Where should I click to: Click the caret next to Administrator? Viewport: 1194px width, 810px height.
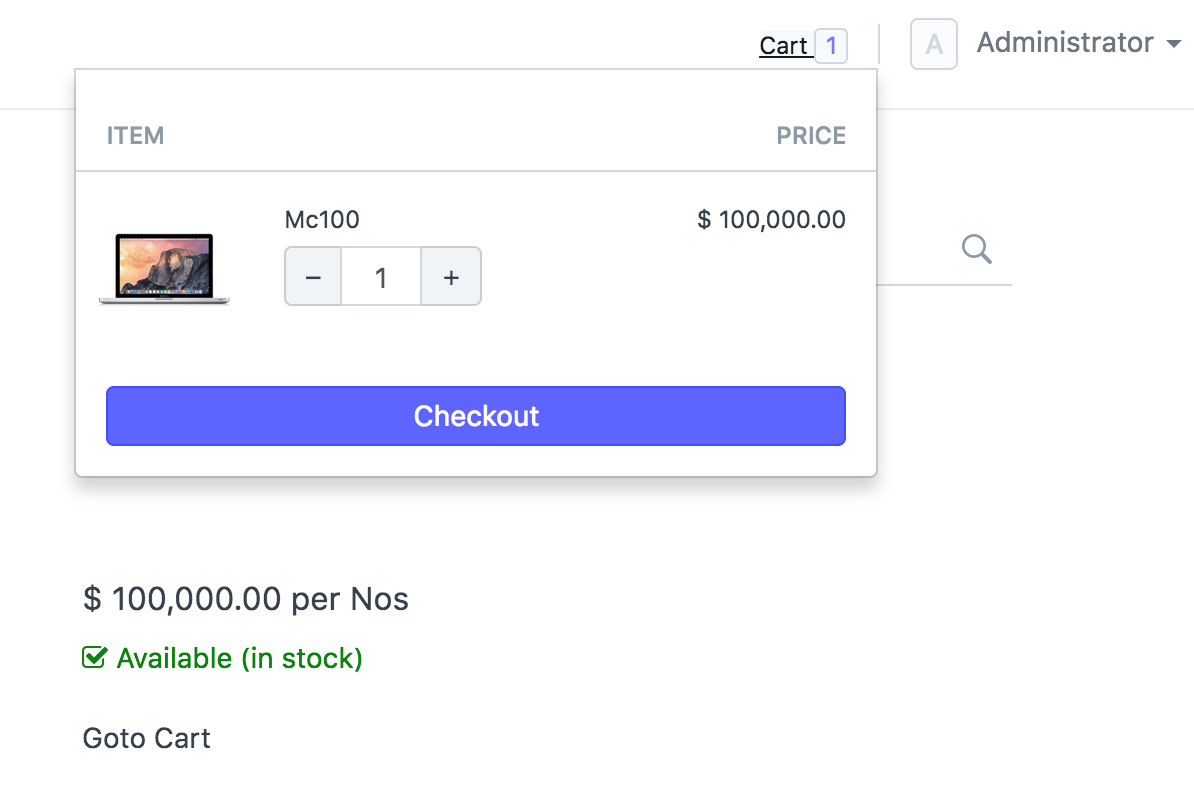(x=1173, y=44)
